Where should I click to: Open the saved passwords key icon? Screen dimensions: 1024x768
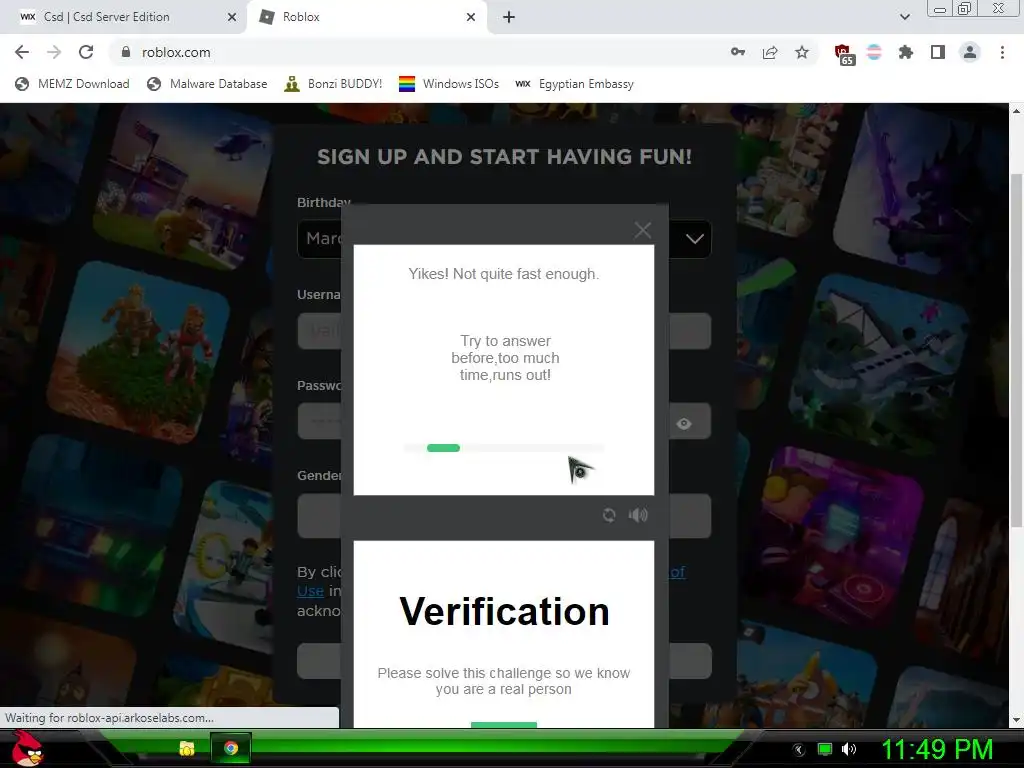[738, 52]
